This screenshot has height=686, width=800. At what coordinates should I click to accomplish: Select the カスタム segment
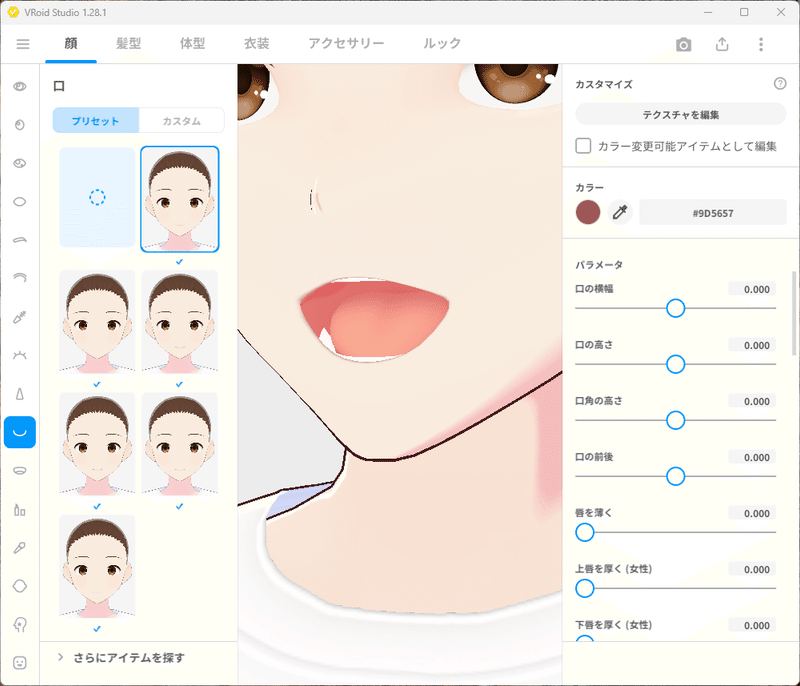click(x=182, y=120)
